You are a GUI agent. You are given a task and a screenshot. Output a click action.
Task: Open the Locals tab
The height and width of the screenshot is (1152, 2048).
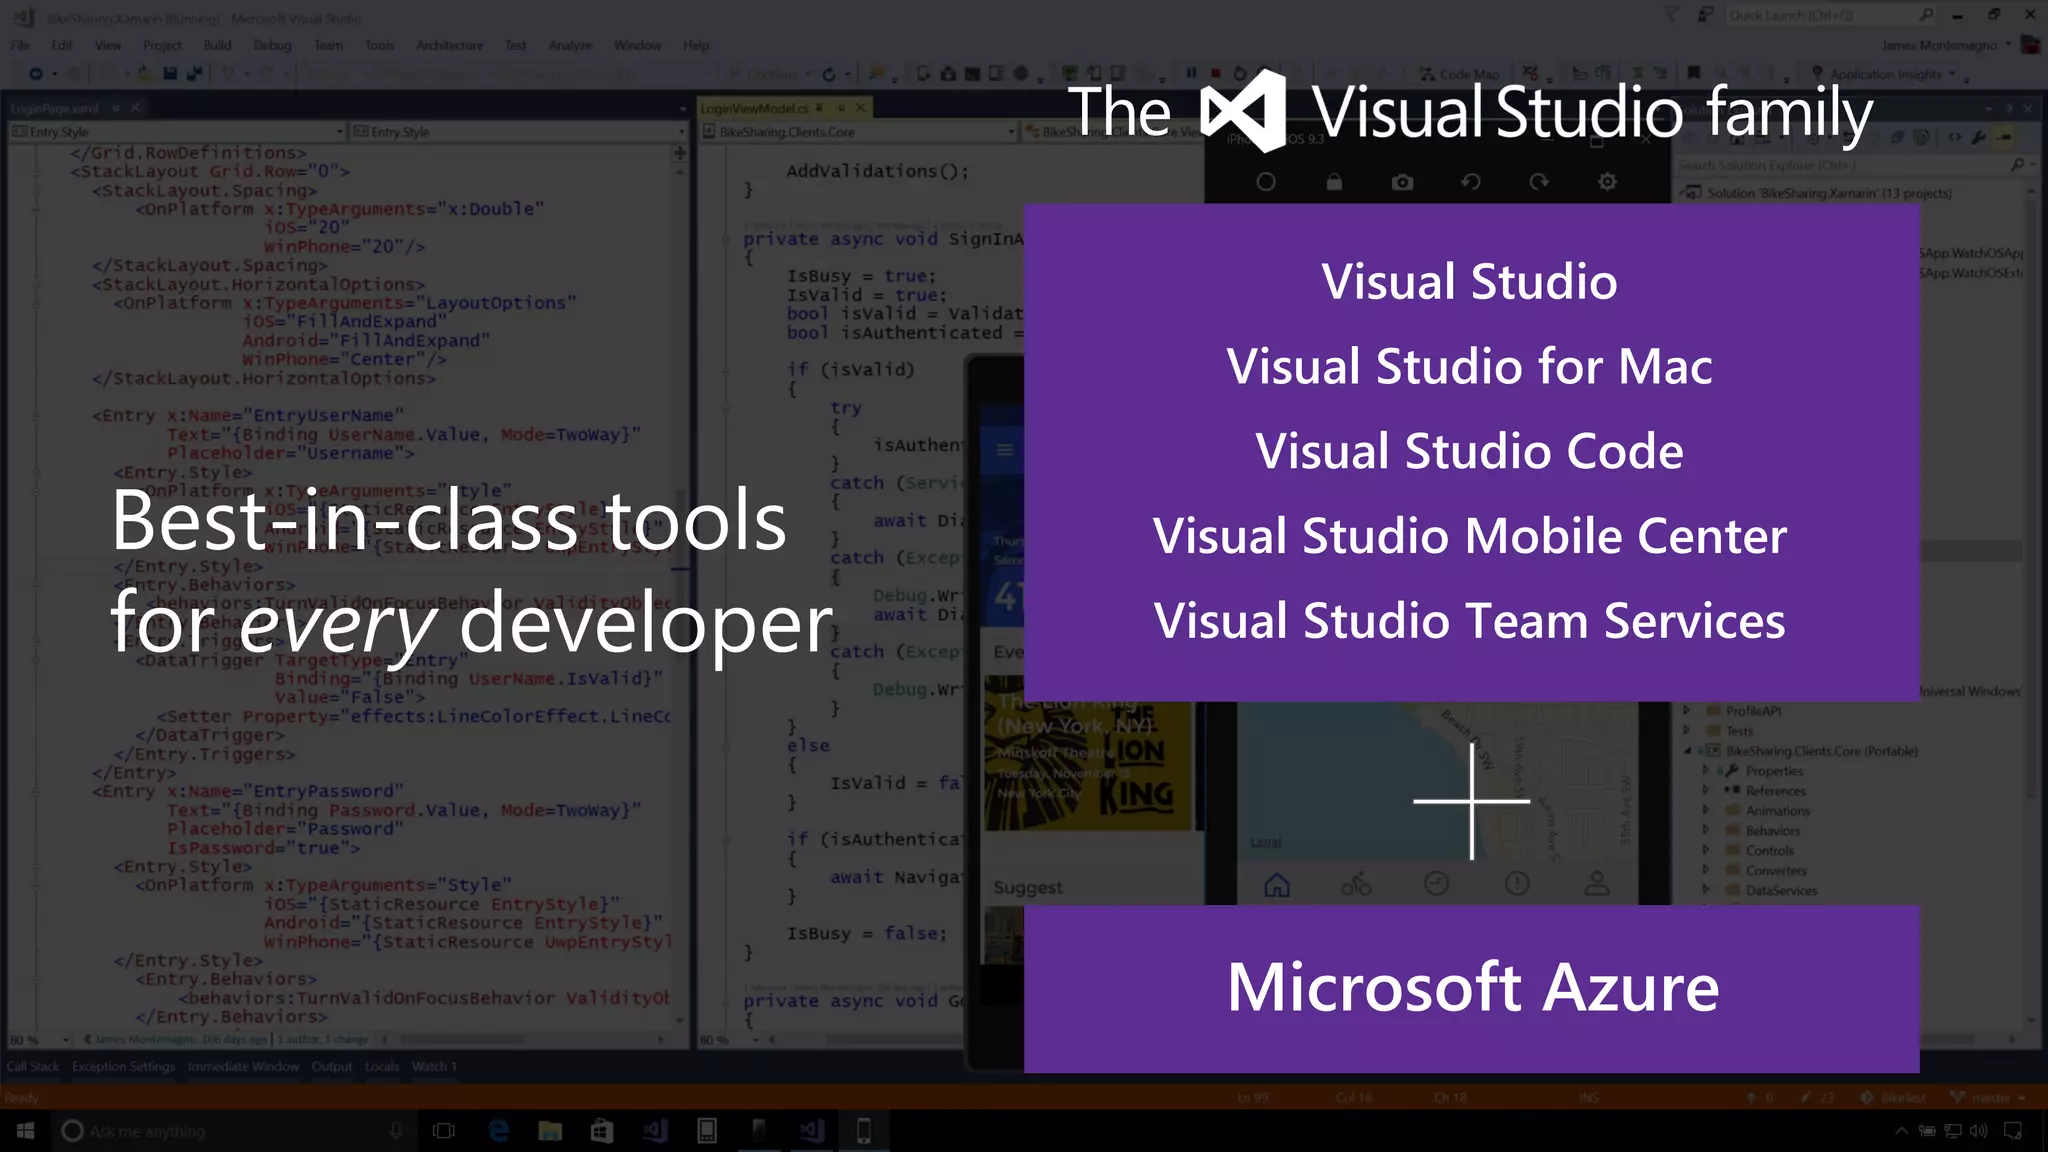point(382,1067)
